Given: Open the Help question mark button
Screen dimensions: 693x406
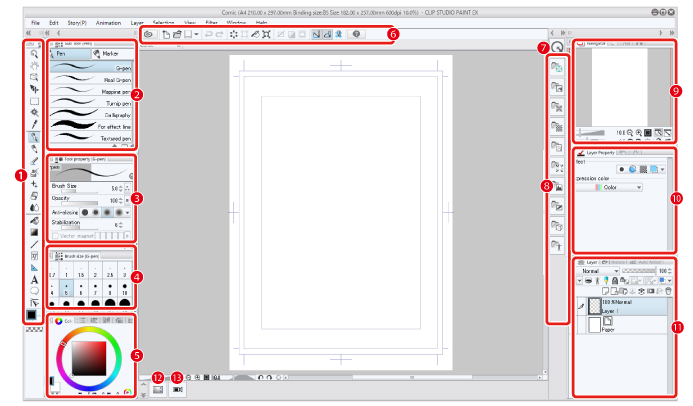Looking at the screenshot, I should pos(356,34).
